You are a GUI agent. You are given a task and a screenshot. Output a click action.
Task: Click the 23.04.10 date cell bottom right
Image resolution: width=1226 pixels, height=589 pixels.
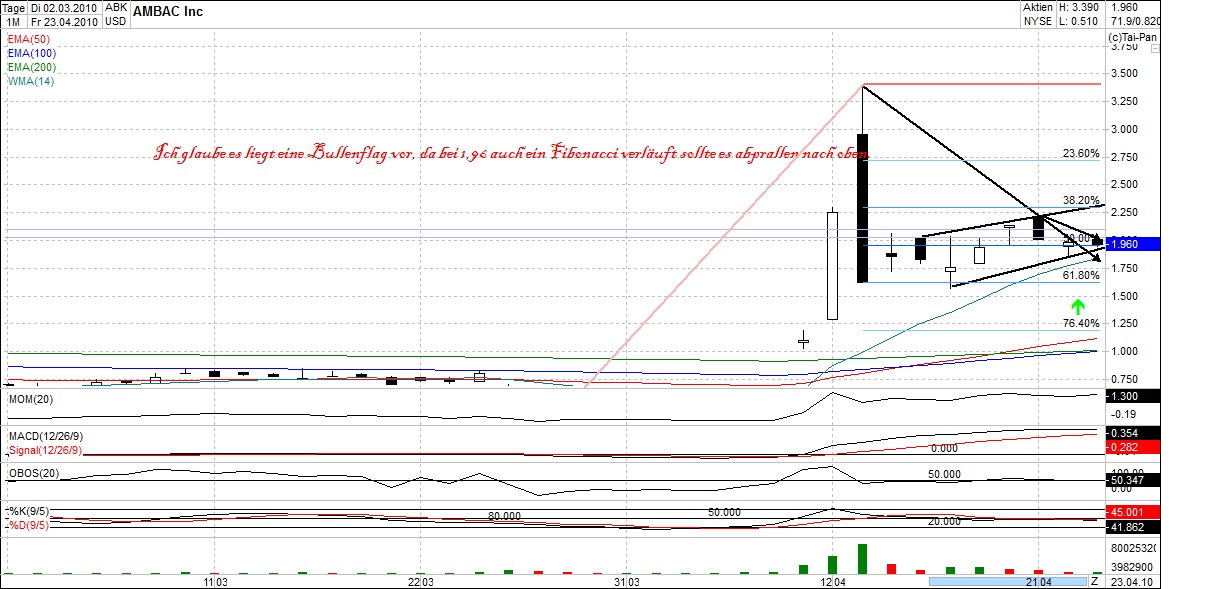1132,581
